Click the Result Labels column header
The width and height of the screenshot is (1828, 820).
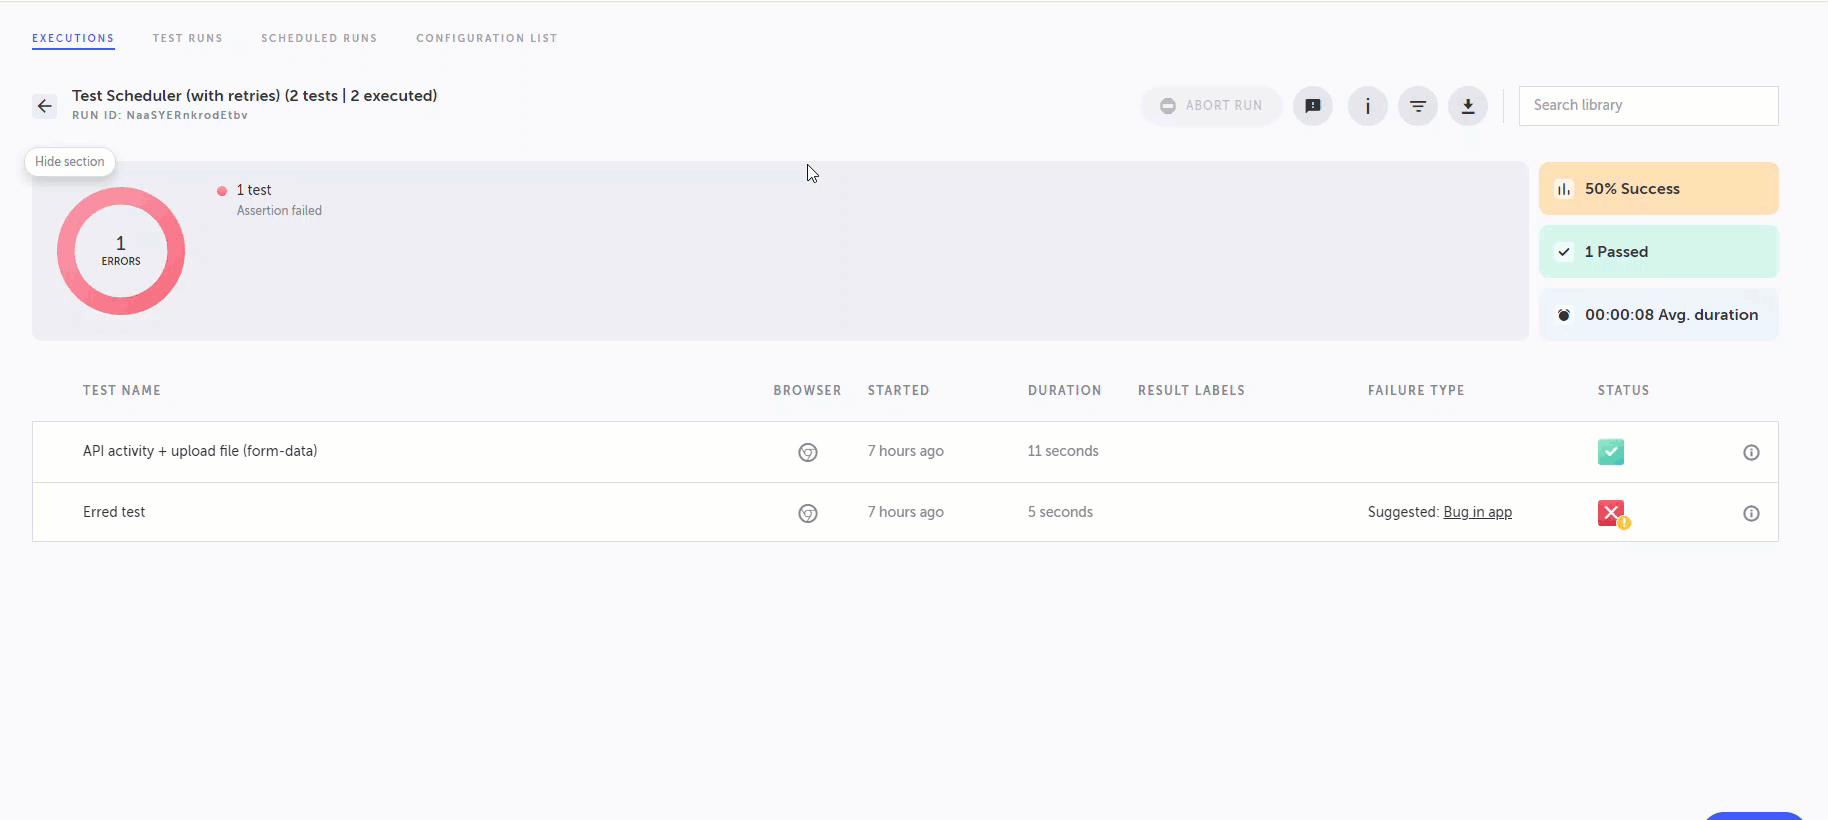[1192, 391]
